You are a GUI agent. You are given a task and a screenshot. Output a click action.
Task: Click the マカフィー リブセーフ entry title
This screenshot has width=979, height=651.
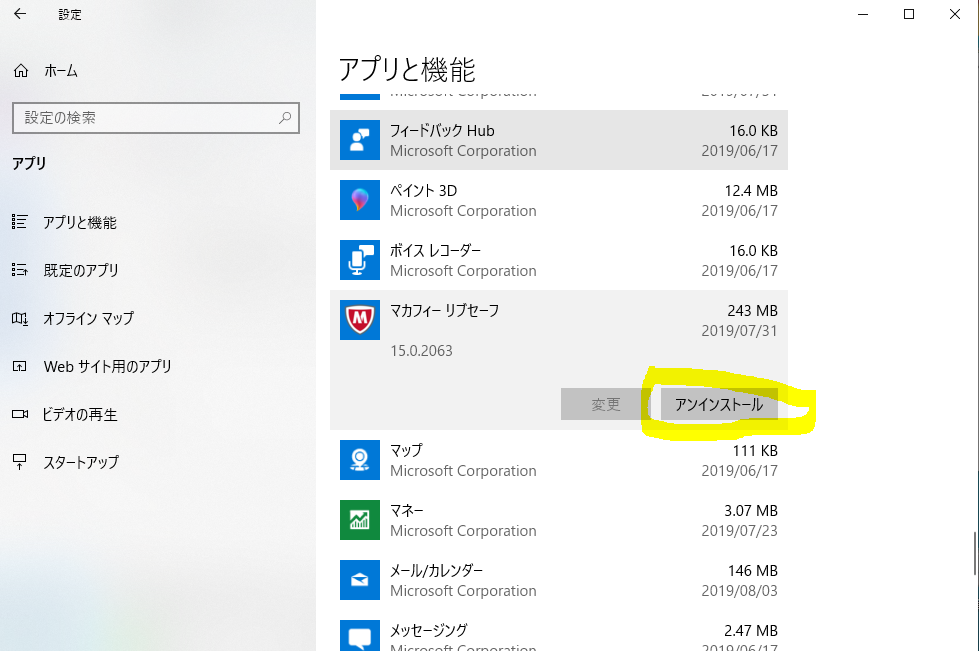[x=445, y=310]
